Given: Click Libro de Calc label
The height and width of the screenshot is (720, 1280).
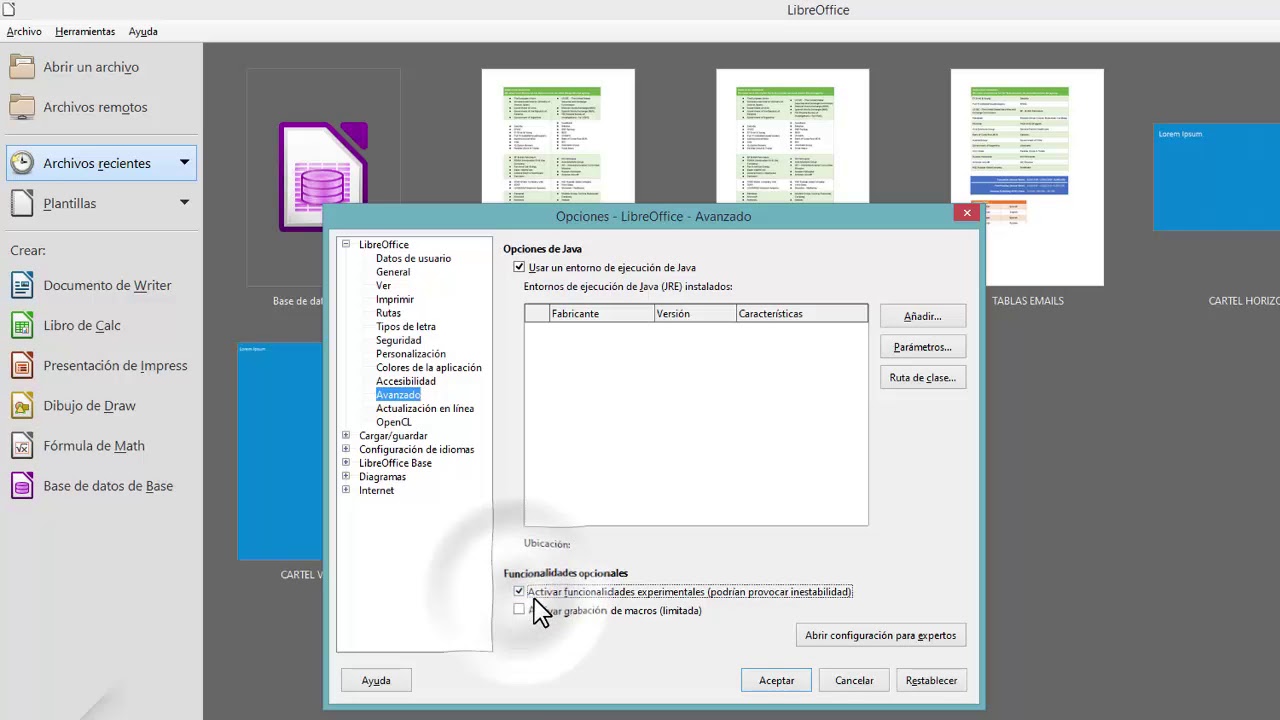Looking at the screenshot, I should click(82, 325).
